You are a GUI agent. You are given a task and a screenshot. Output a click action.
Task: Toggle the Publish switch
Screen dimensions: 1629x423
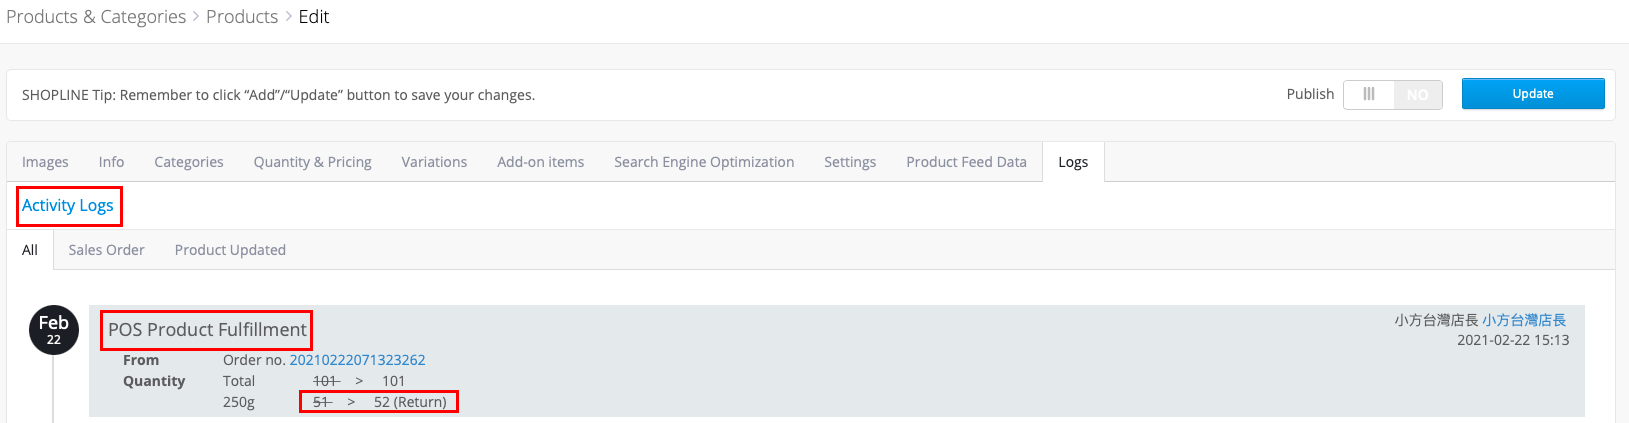1392,94
